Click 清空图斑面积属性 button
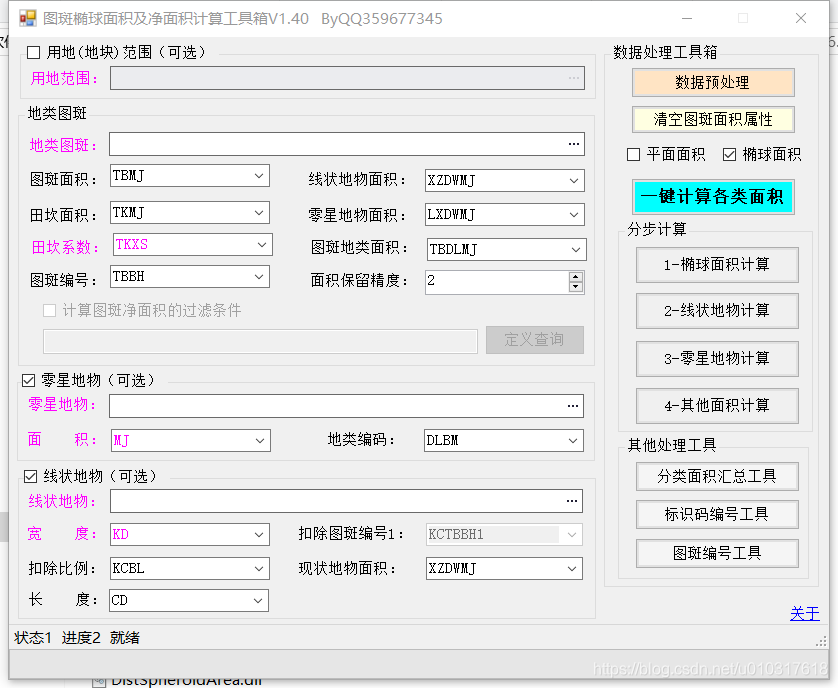 coord(713,119)
